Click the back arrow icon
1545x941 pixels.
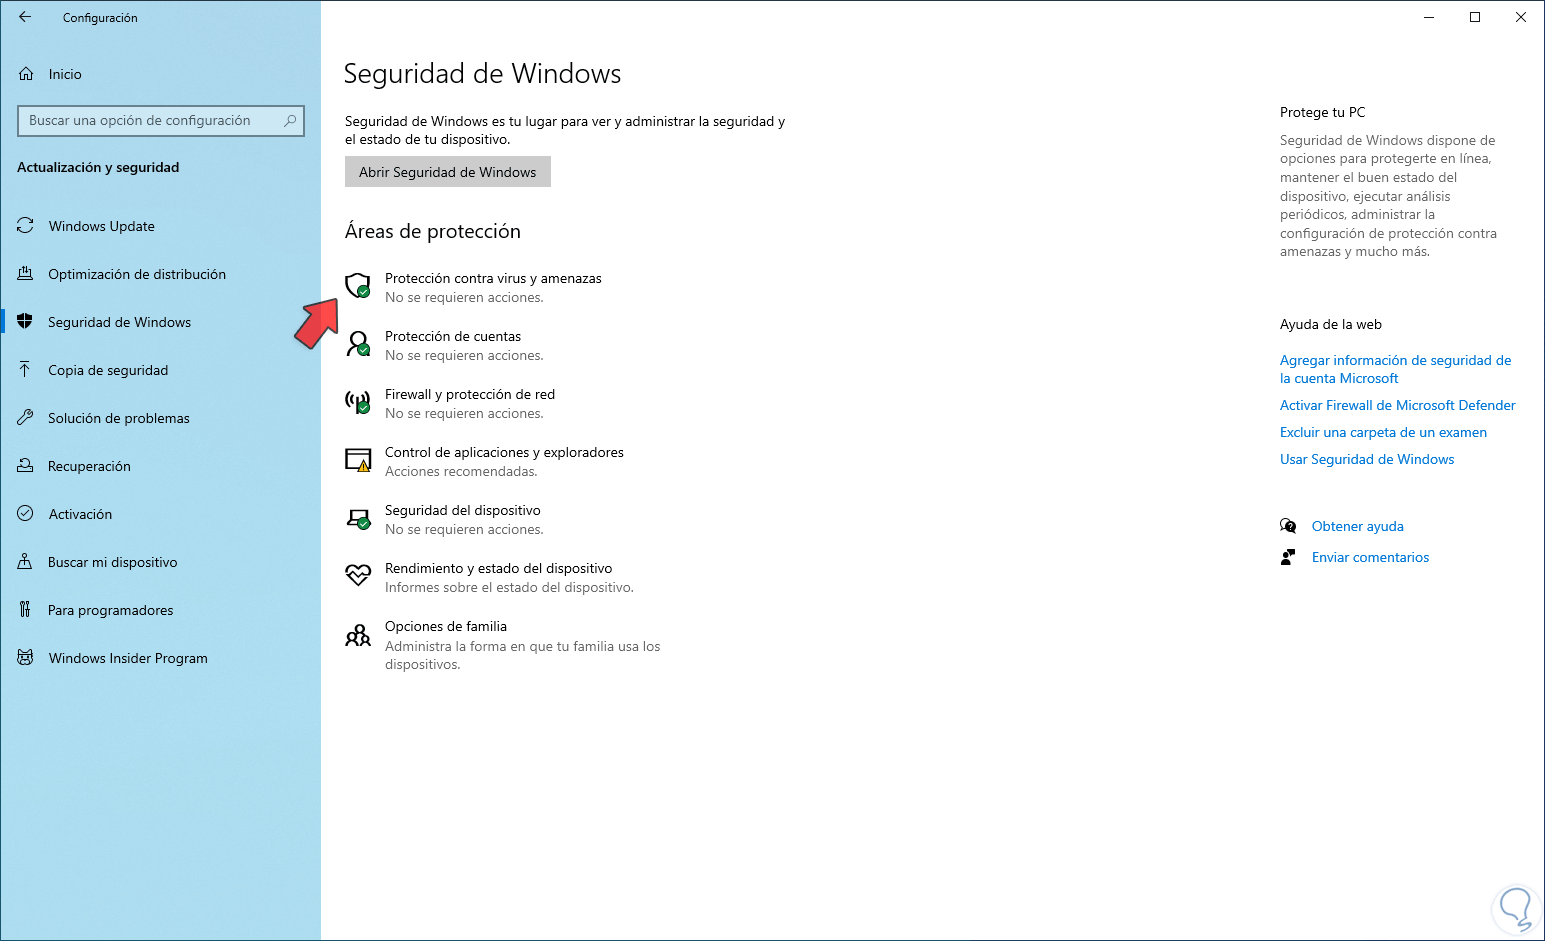click(x=25, y=17)
